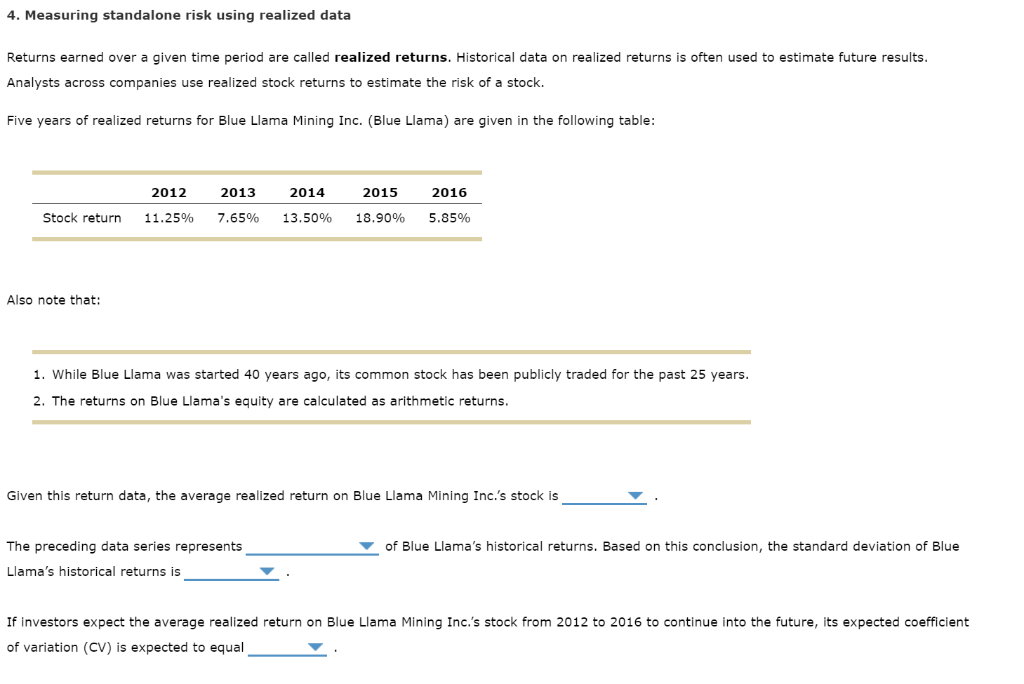
Task: Open the data series represents dropdown
Action: tap(365, 546)
